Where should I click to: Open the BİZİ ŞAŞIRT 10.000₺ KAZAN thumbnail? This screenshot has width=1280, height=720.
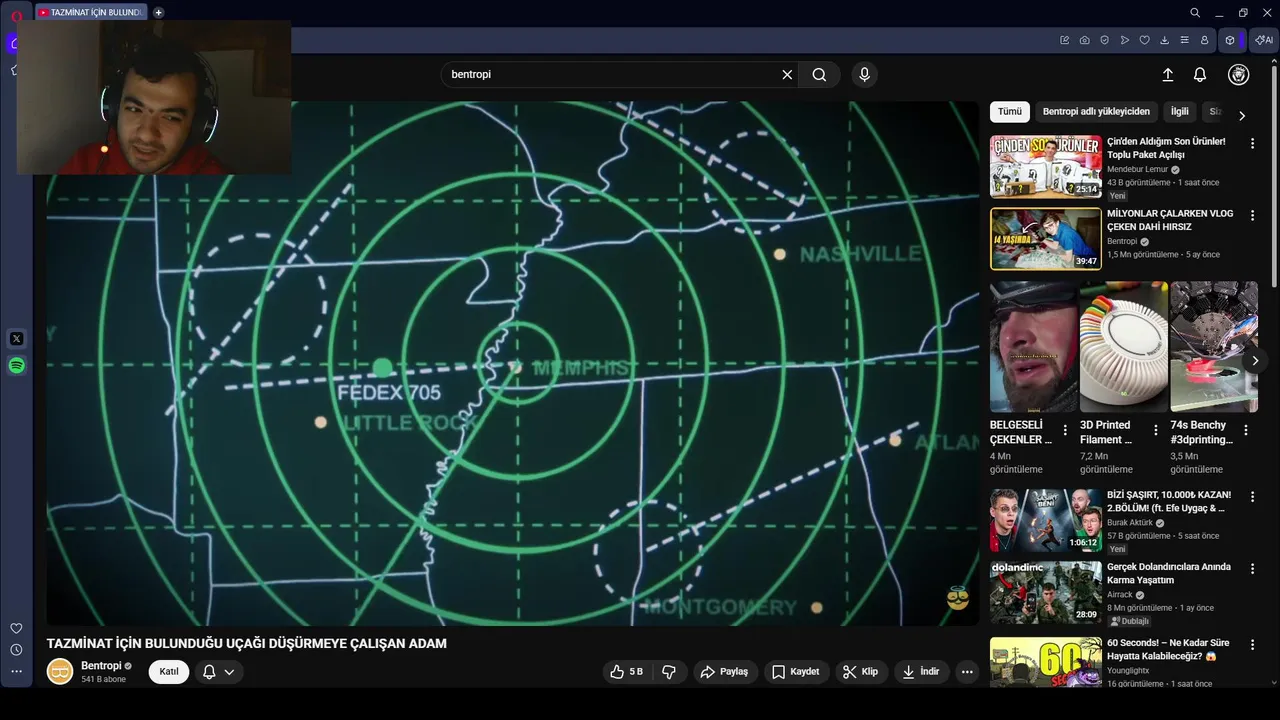1046,520
